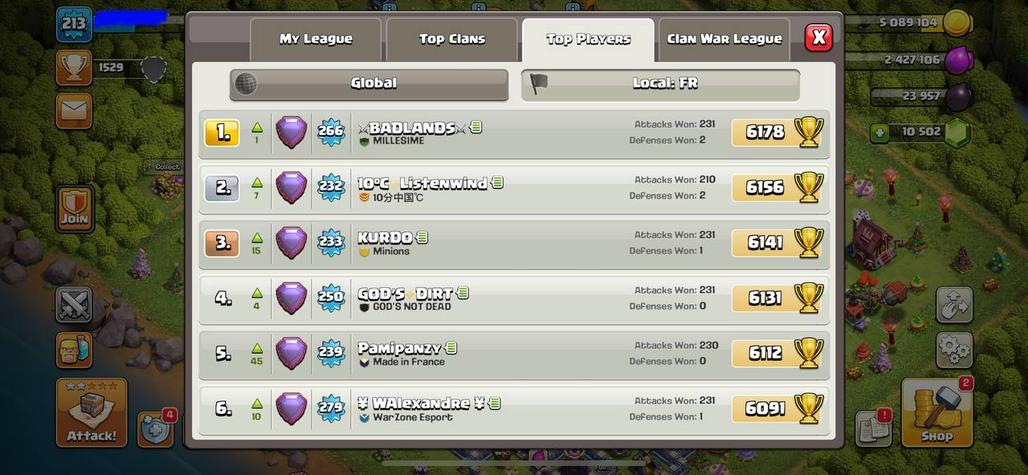Click the level 213 experience badge
Screen dimensions: 1028x475
pyautogui.click(x=74, y=25)
